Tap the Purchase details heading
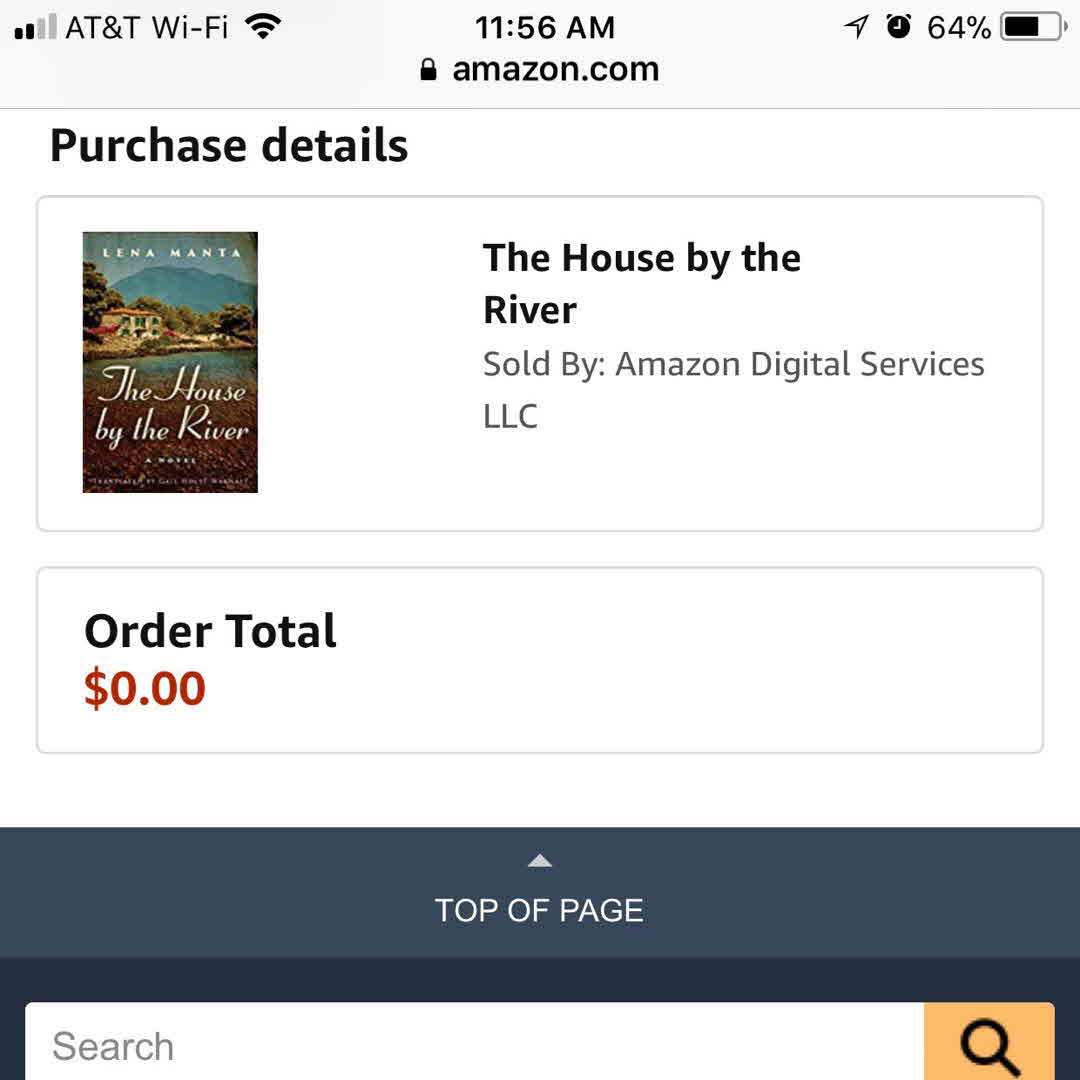The image size is (1080, 1080). 229,145
